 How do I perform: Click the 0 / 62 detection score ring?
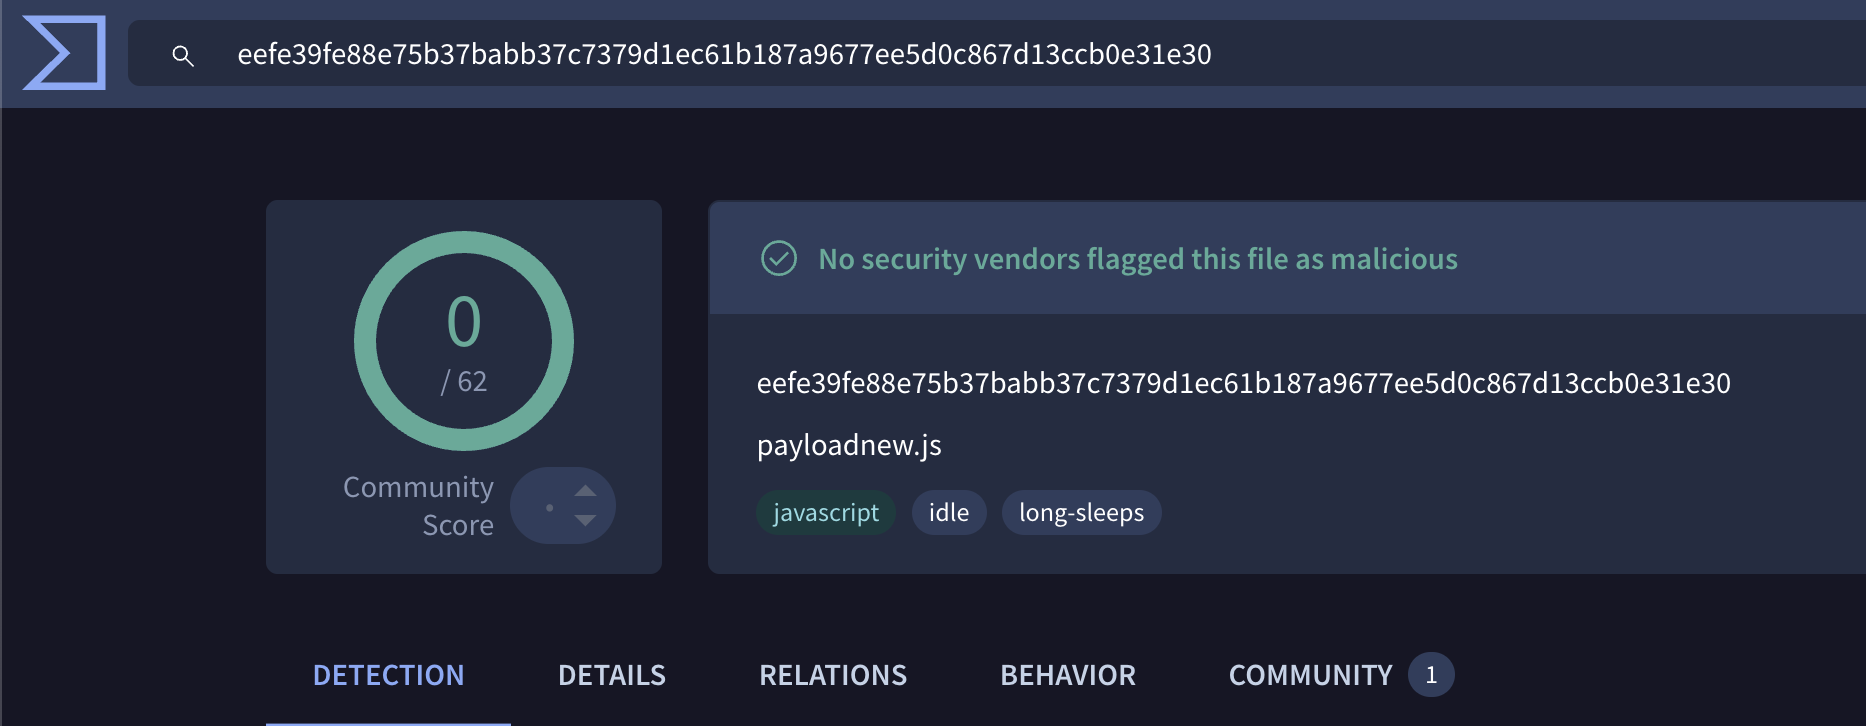click(x=464, y=341)
